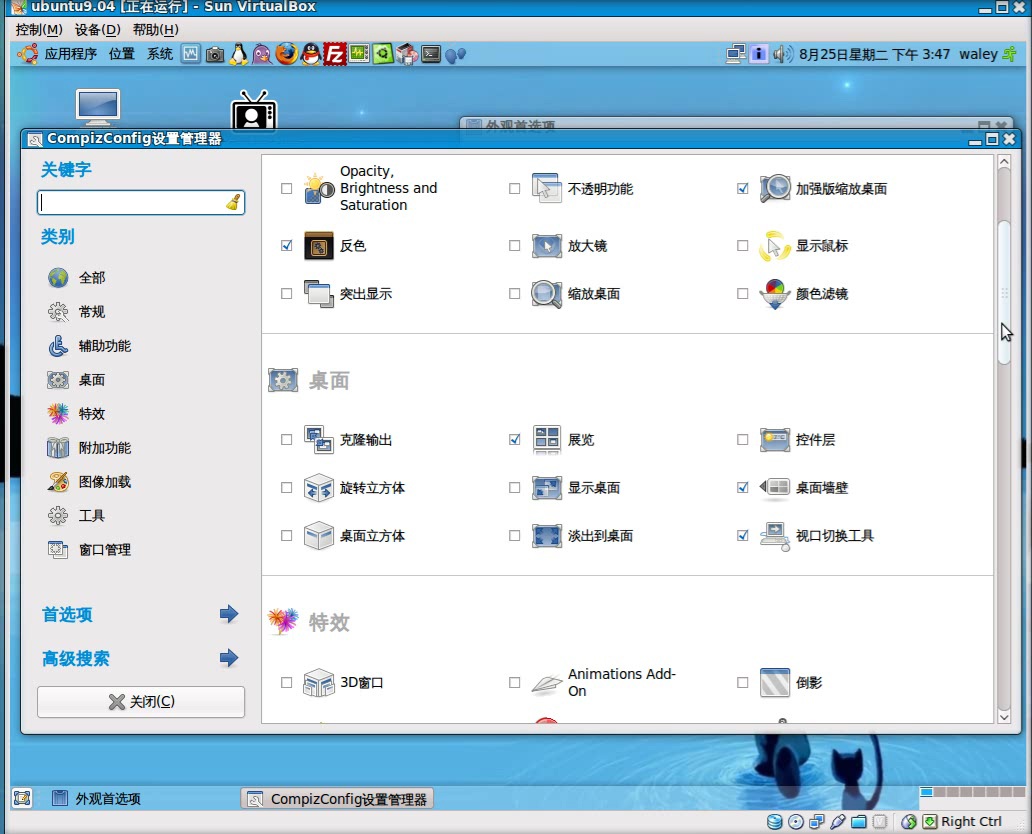Open the 展览 plugin icon

[547, 440]
